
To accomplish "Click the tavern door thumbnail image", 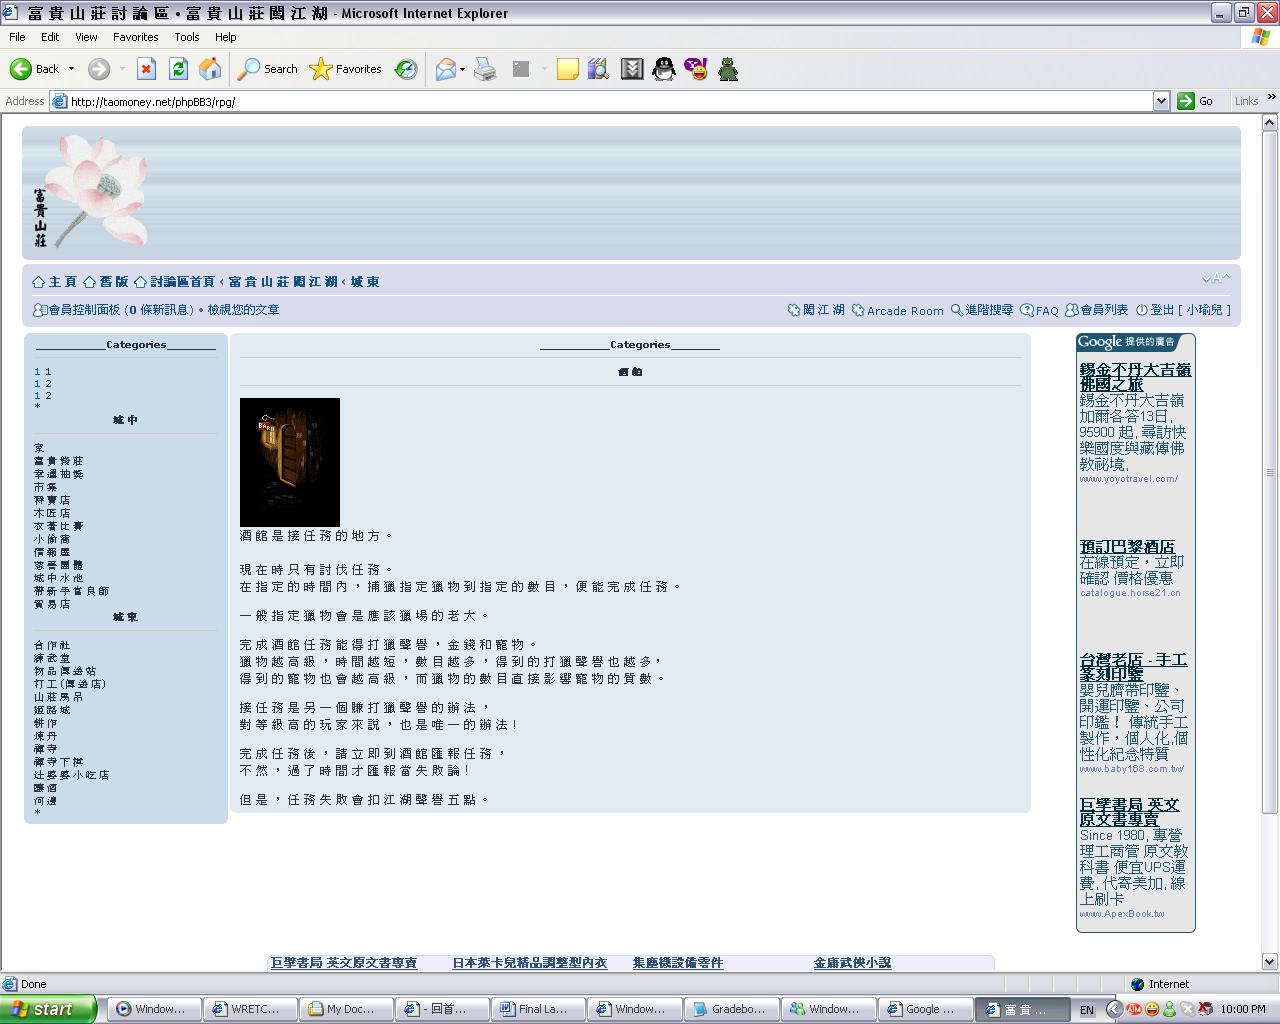I will pos(290,462).
